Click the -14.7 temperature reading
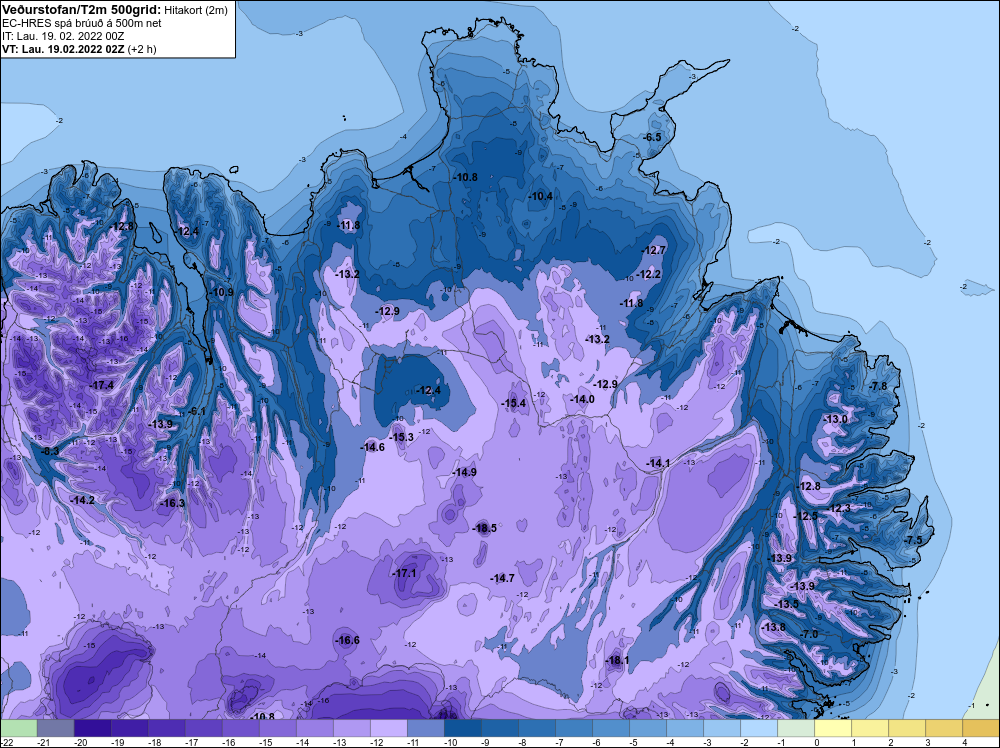This screenshot has height=748, width=1000. coord(503,578)
